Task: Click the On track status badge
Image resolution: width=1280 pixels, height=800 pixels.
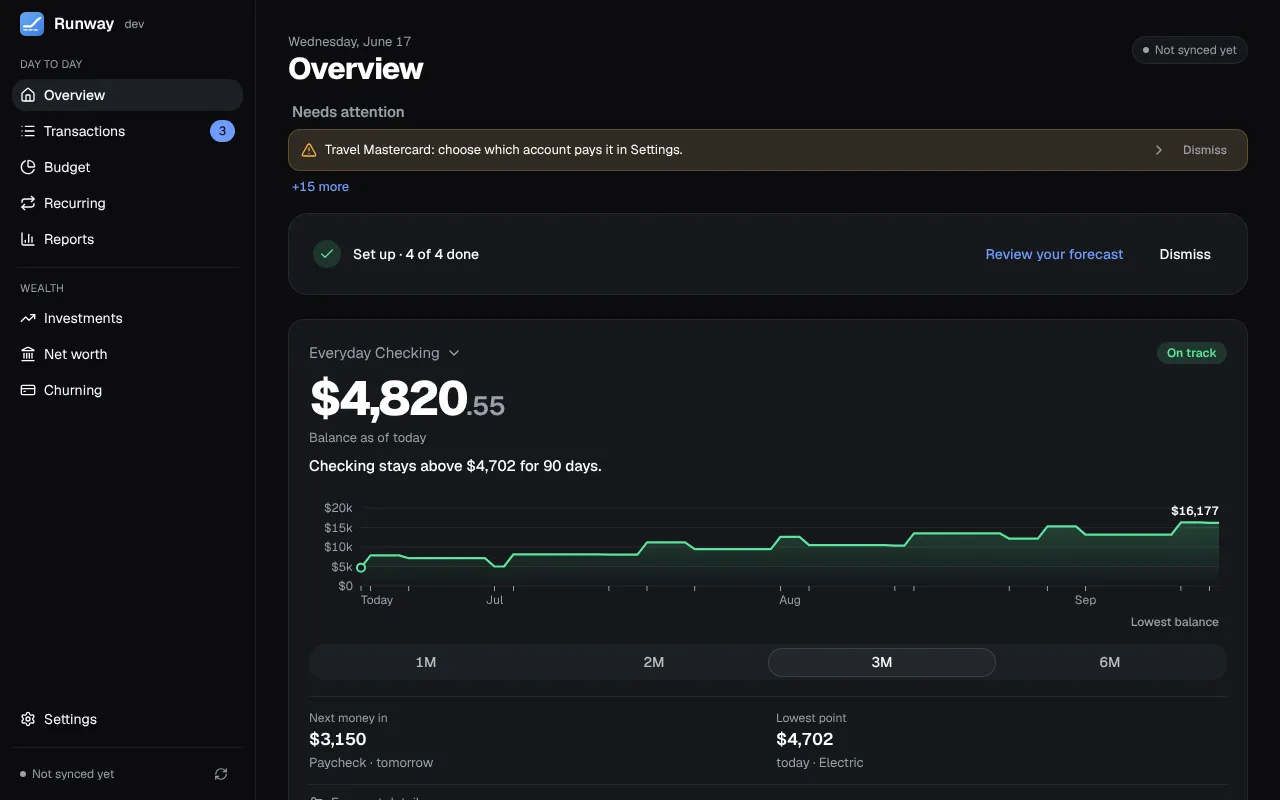Action: click(x=1191, y=353)
